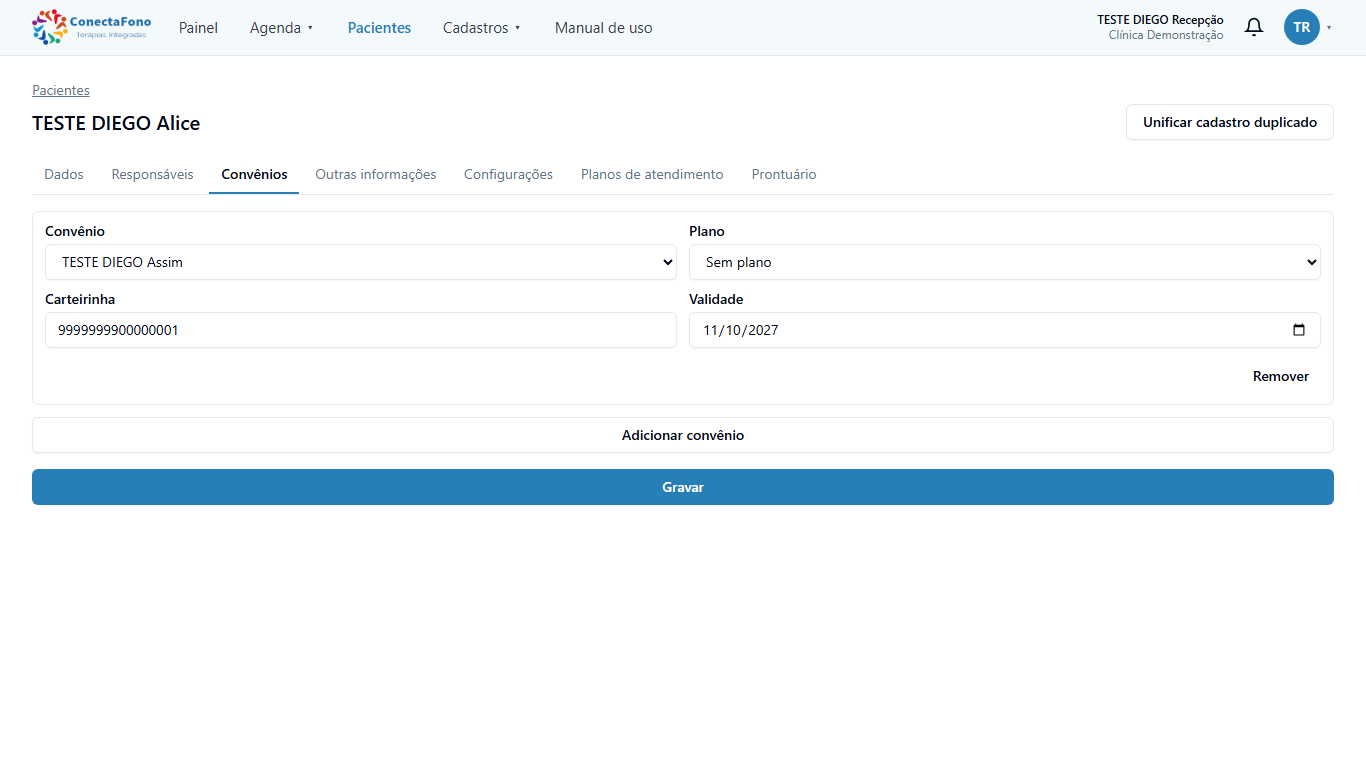1366x768 pixels.
Task: Save with the Gravar button
Action: 683,487
